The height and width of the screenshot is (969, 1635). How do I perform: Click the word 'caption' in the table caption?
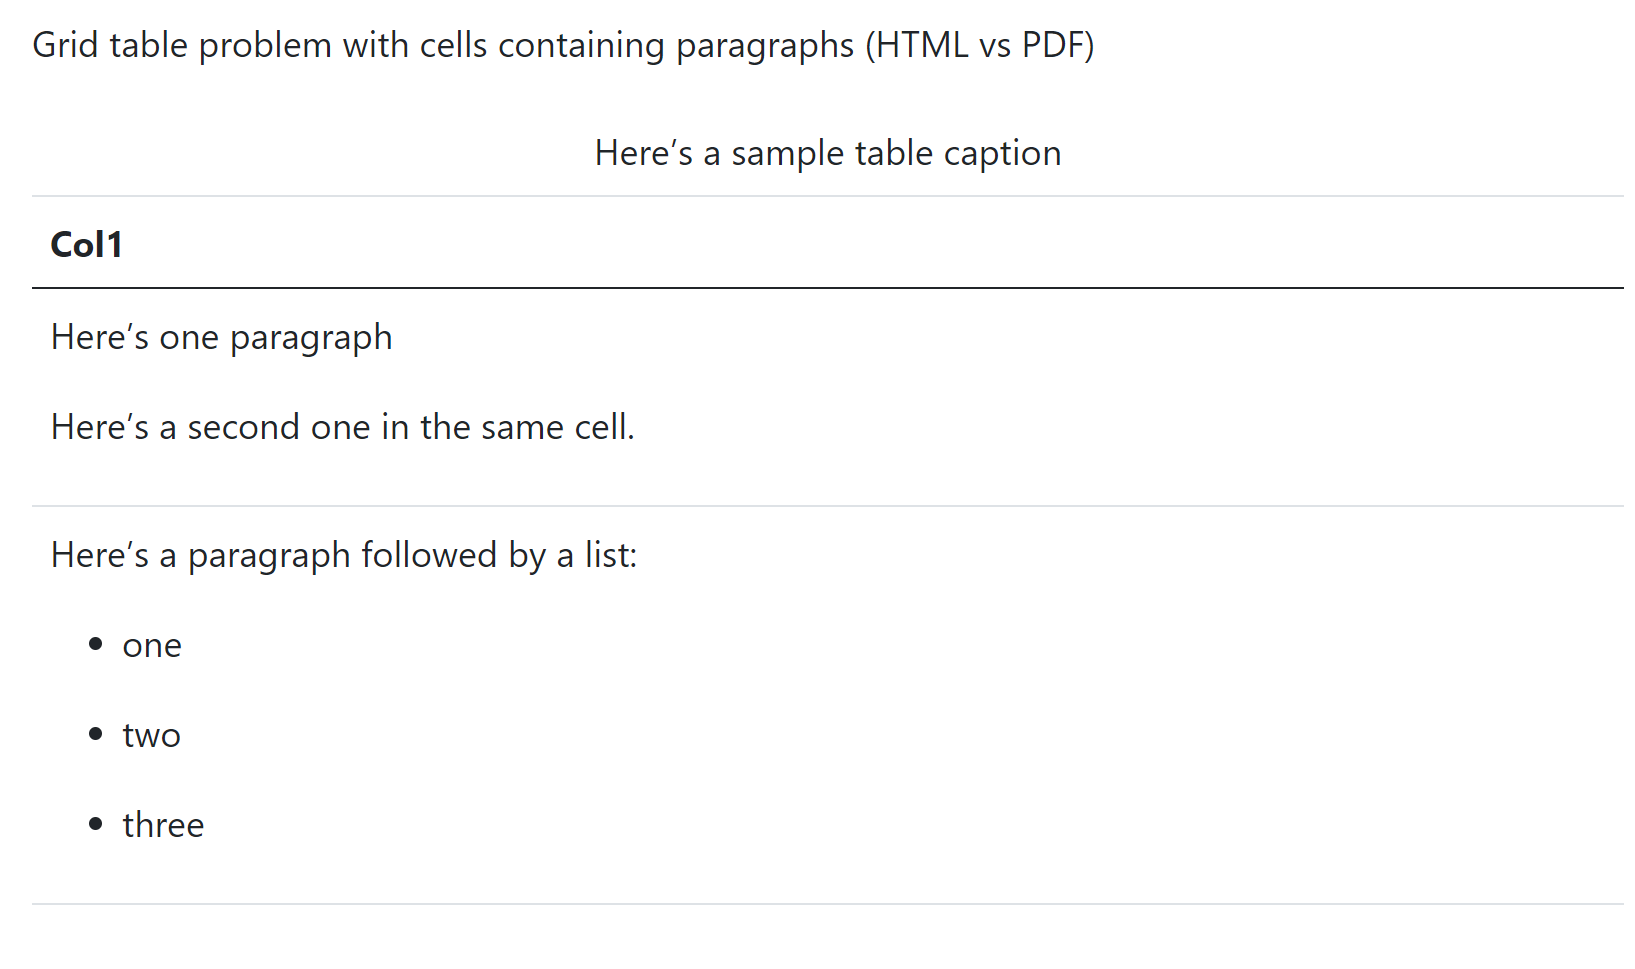(1002, 154)
